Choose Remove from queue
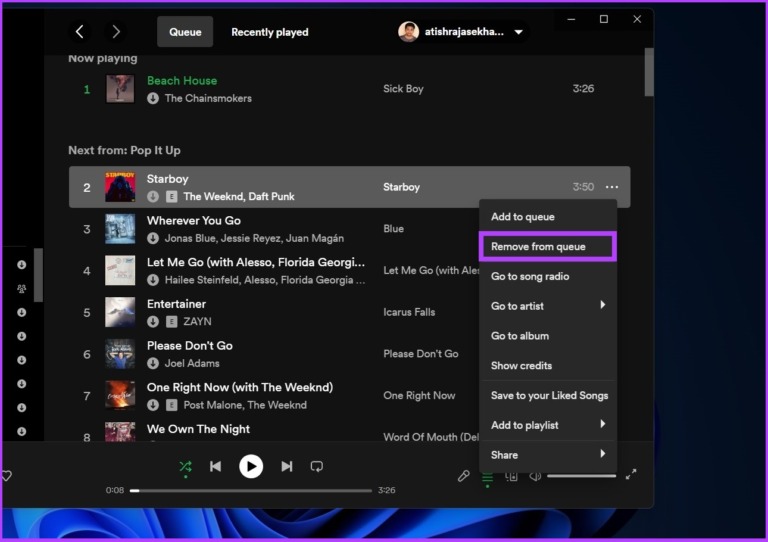Image resolution: width=768 pixels, height=542 pixels. (x=548, y=247)
